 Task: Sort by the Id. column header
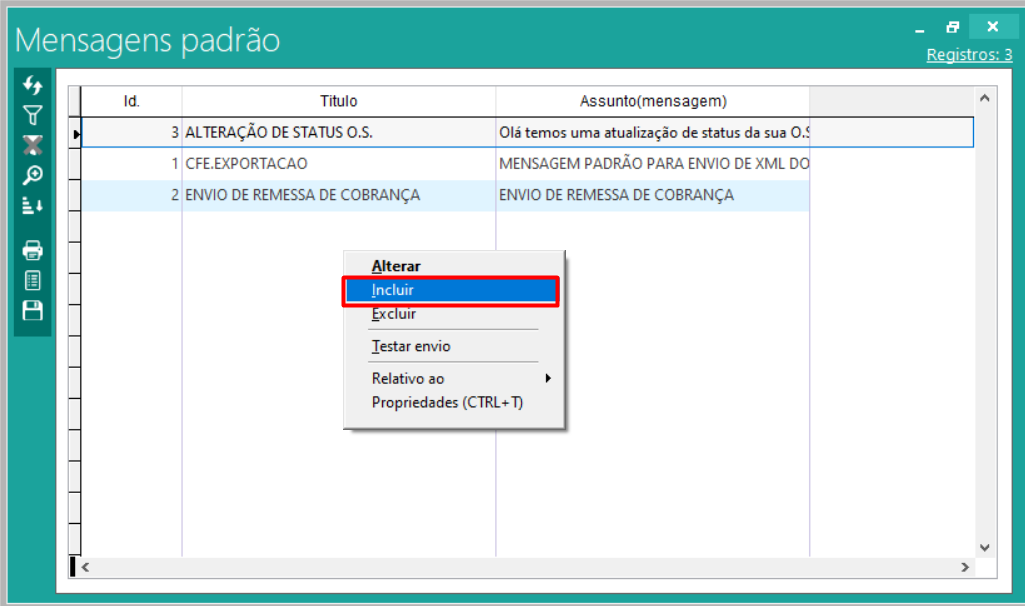131,101
